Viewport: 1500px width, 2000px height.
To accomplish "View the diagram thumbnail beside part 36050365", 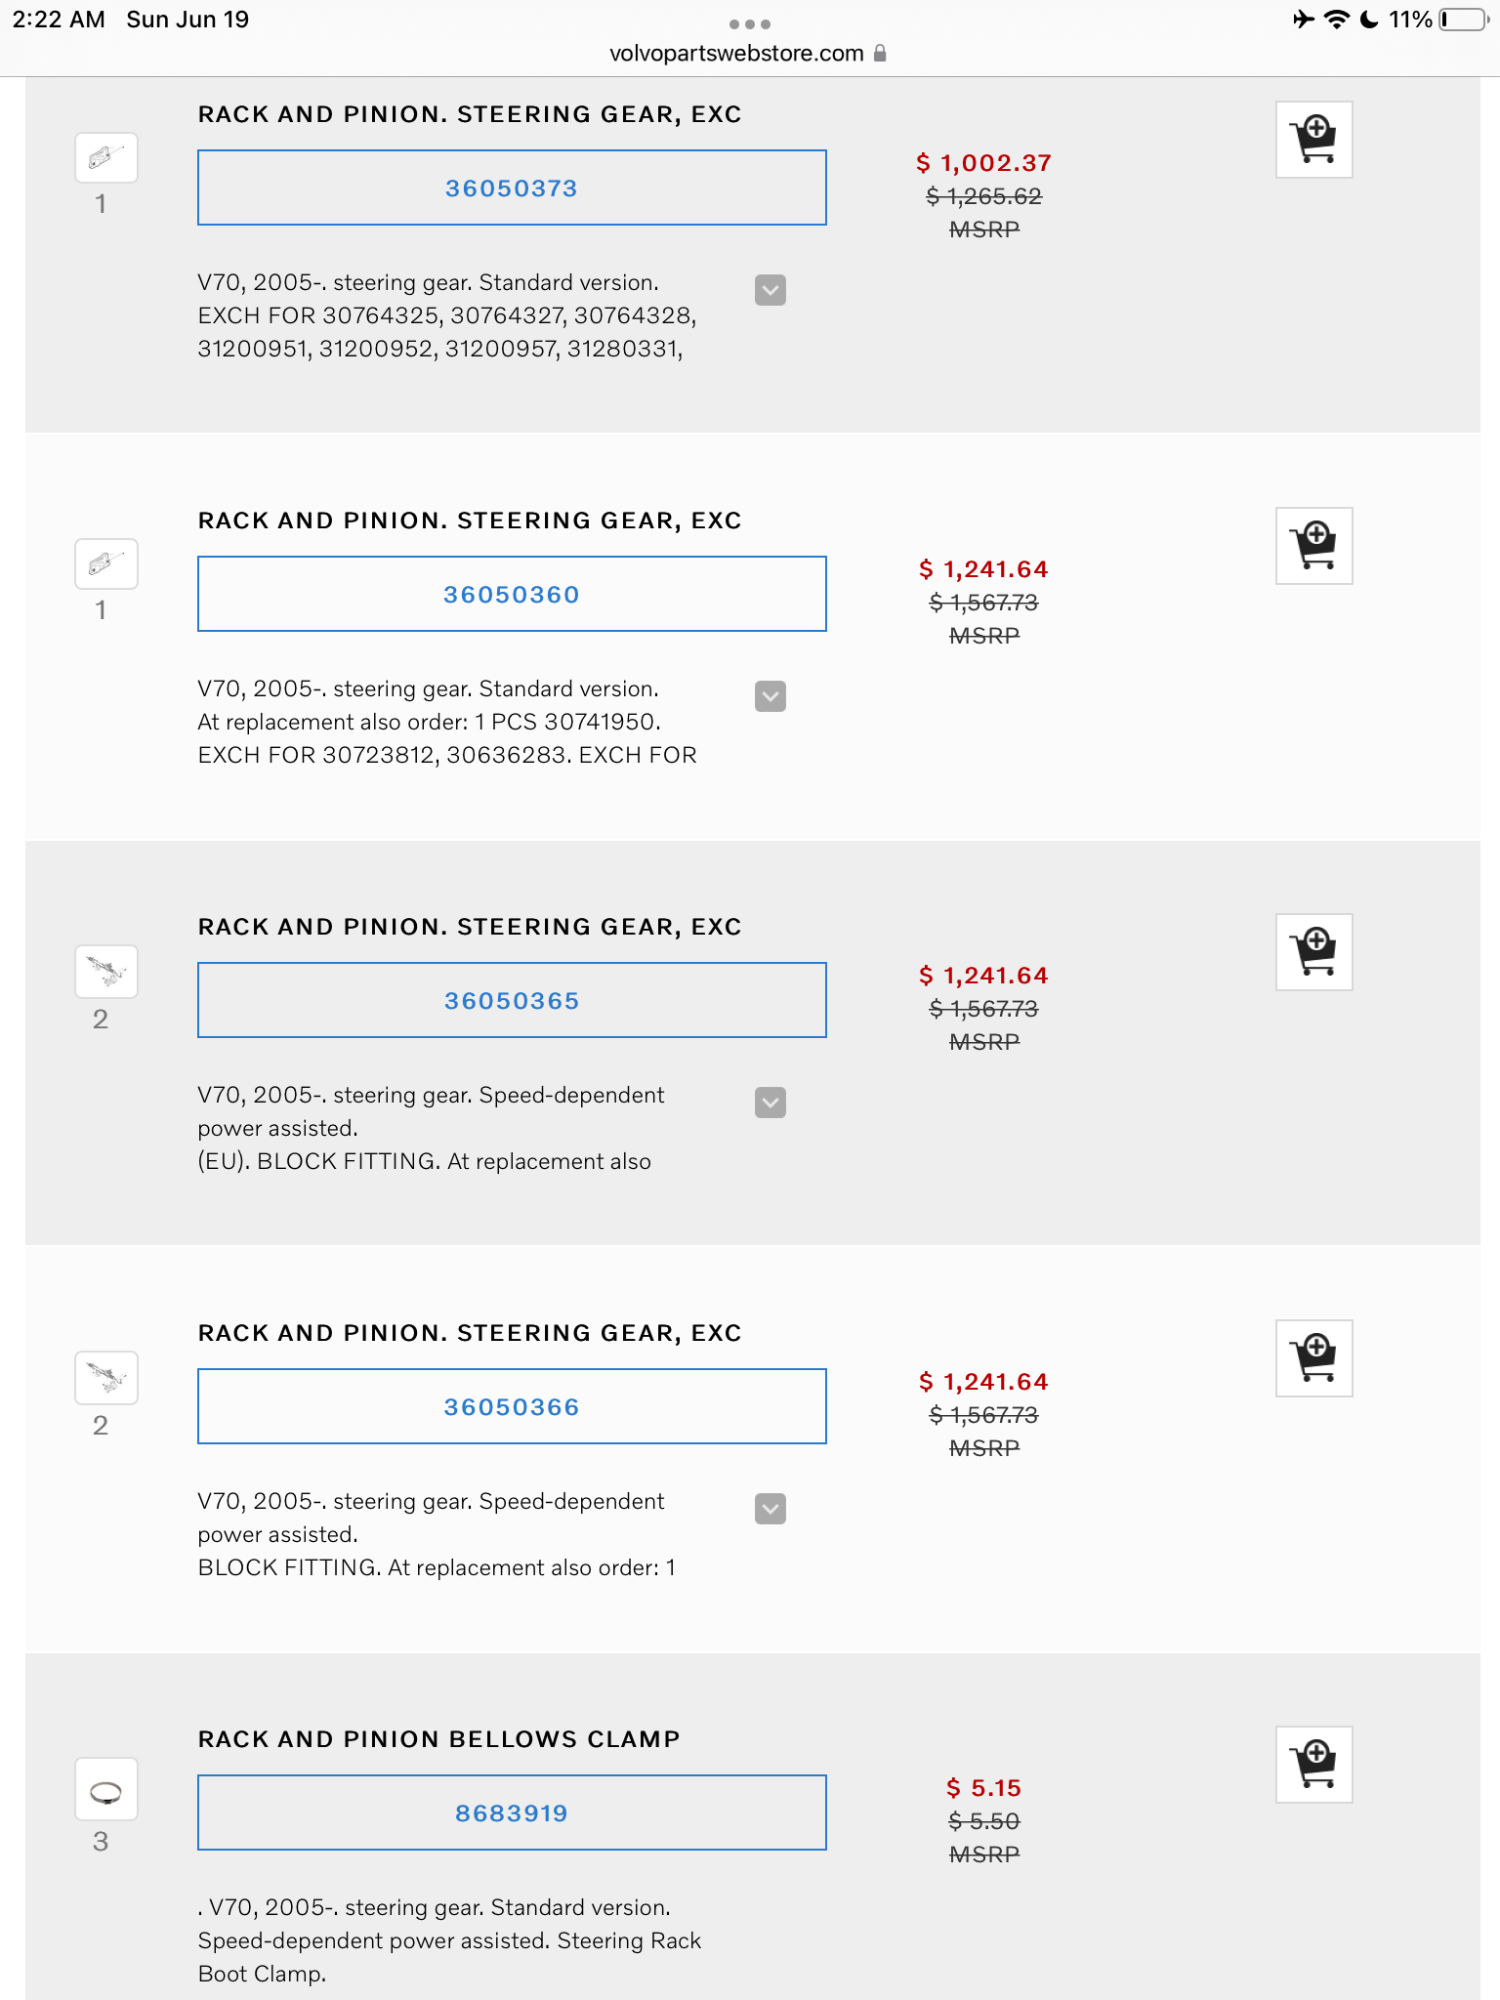I will (x=105, y=971).
